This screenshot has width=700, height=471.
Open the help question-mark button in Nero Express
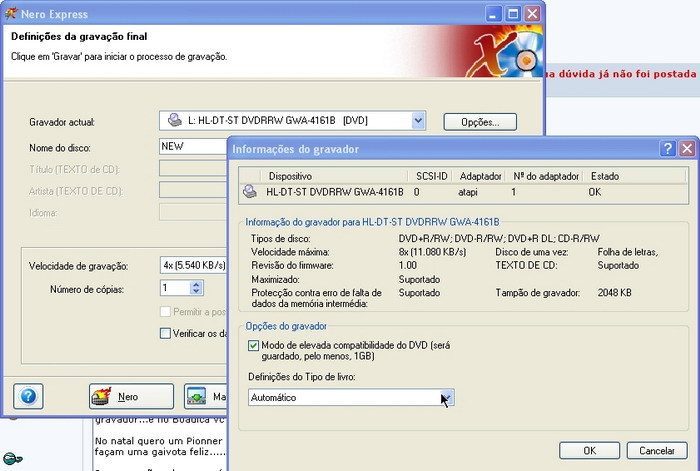click(28, 396)
